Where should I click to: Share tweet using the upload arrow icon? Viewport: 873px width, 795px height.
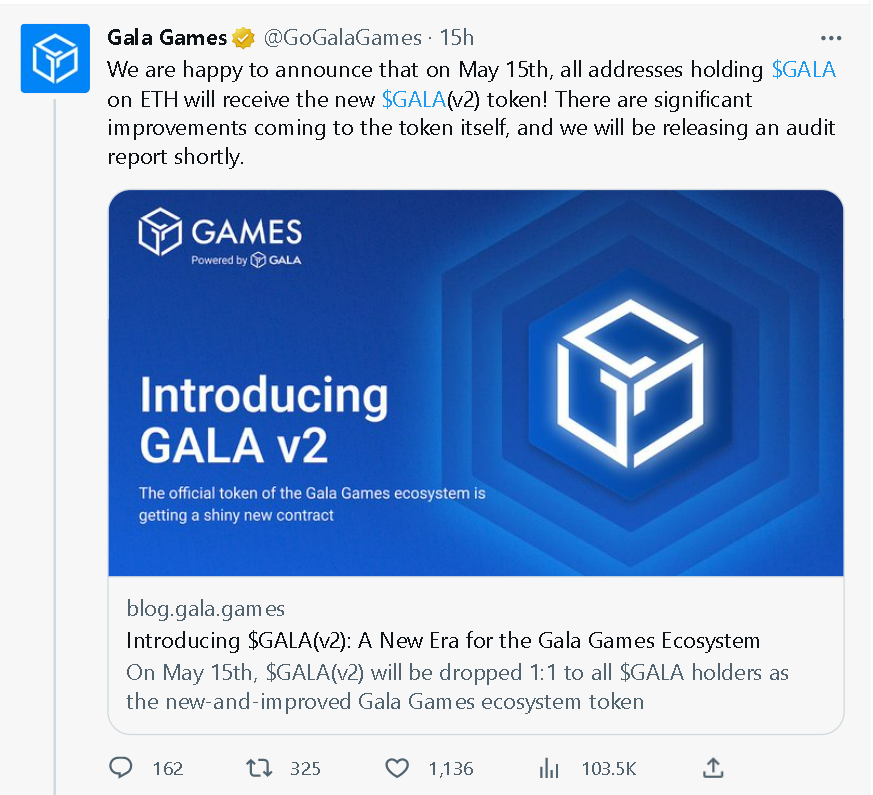click(713, 768)
